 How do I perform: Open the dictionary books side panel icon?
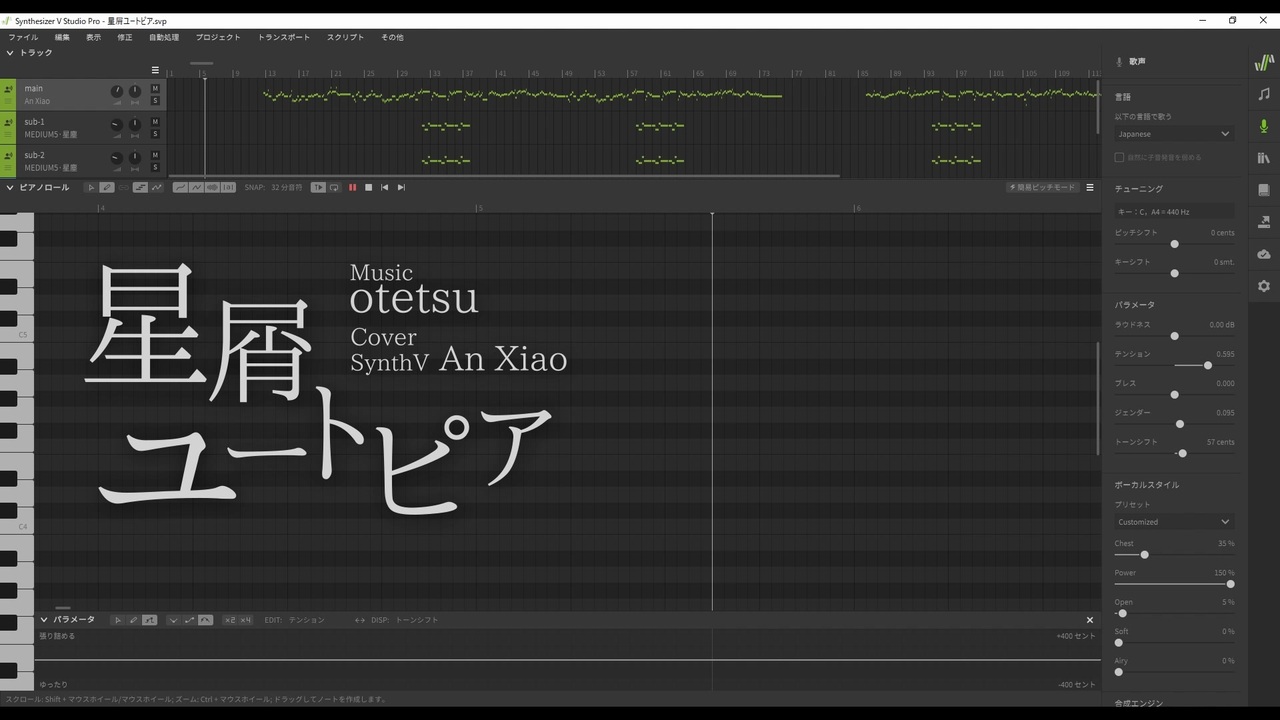[x=1264, y=158]
